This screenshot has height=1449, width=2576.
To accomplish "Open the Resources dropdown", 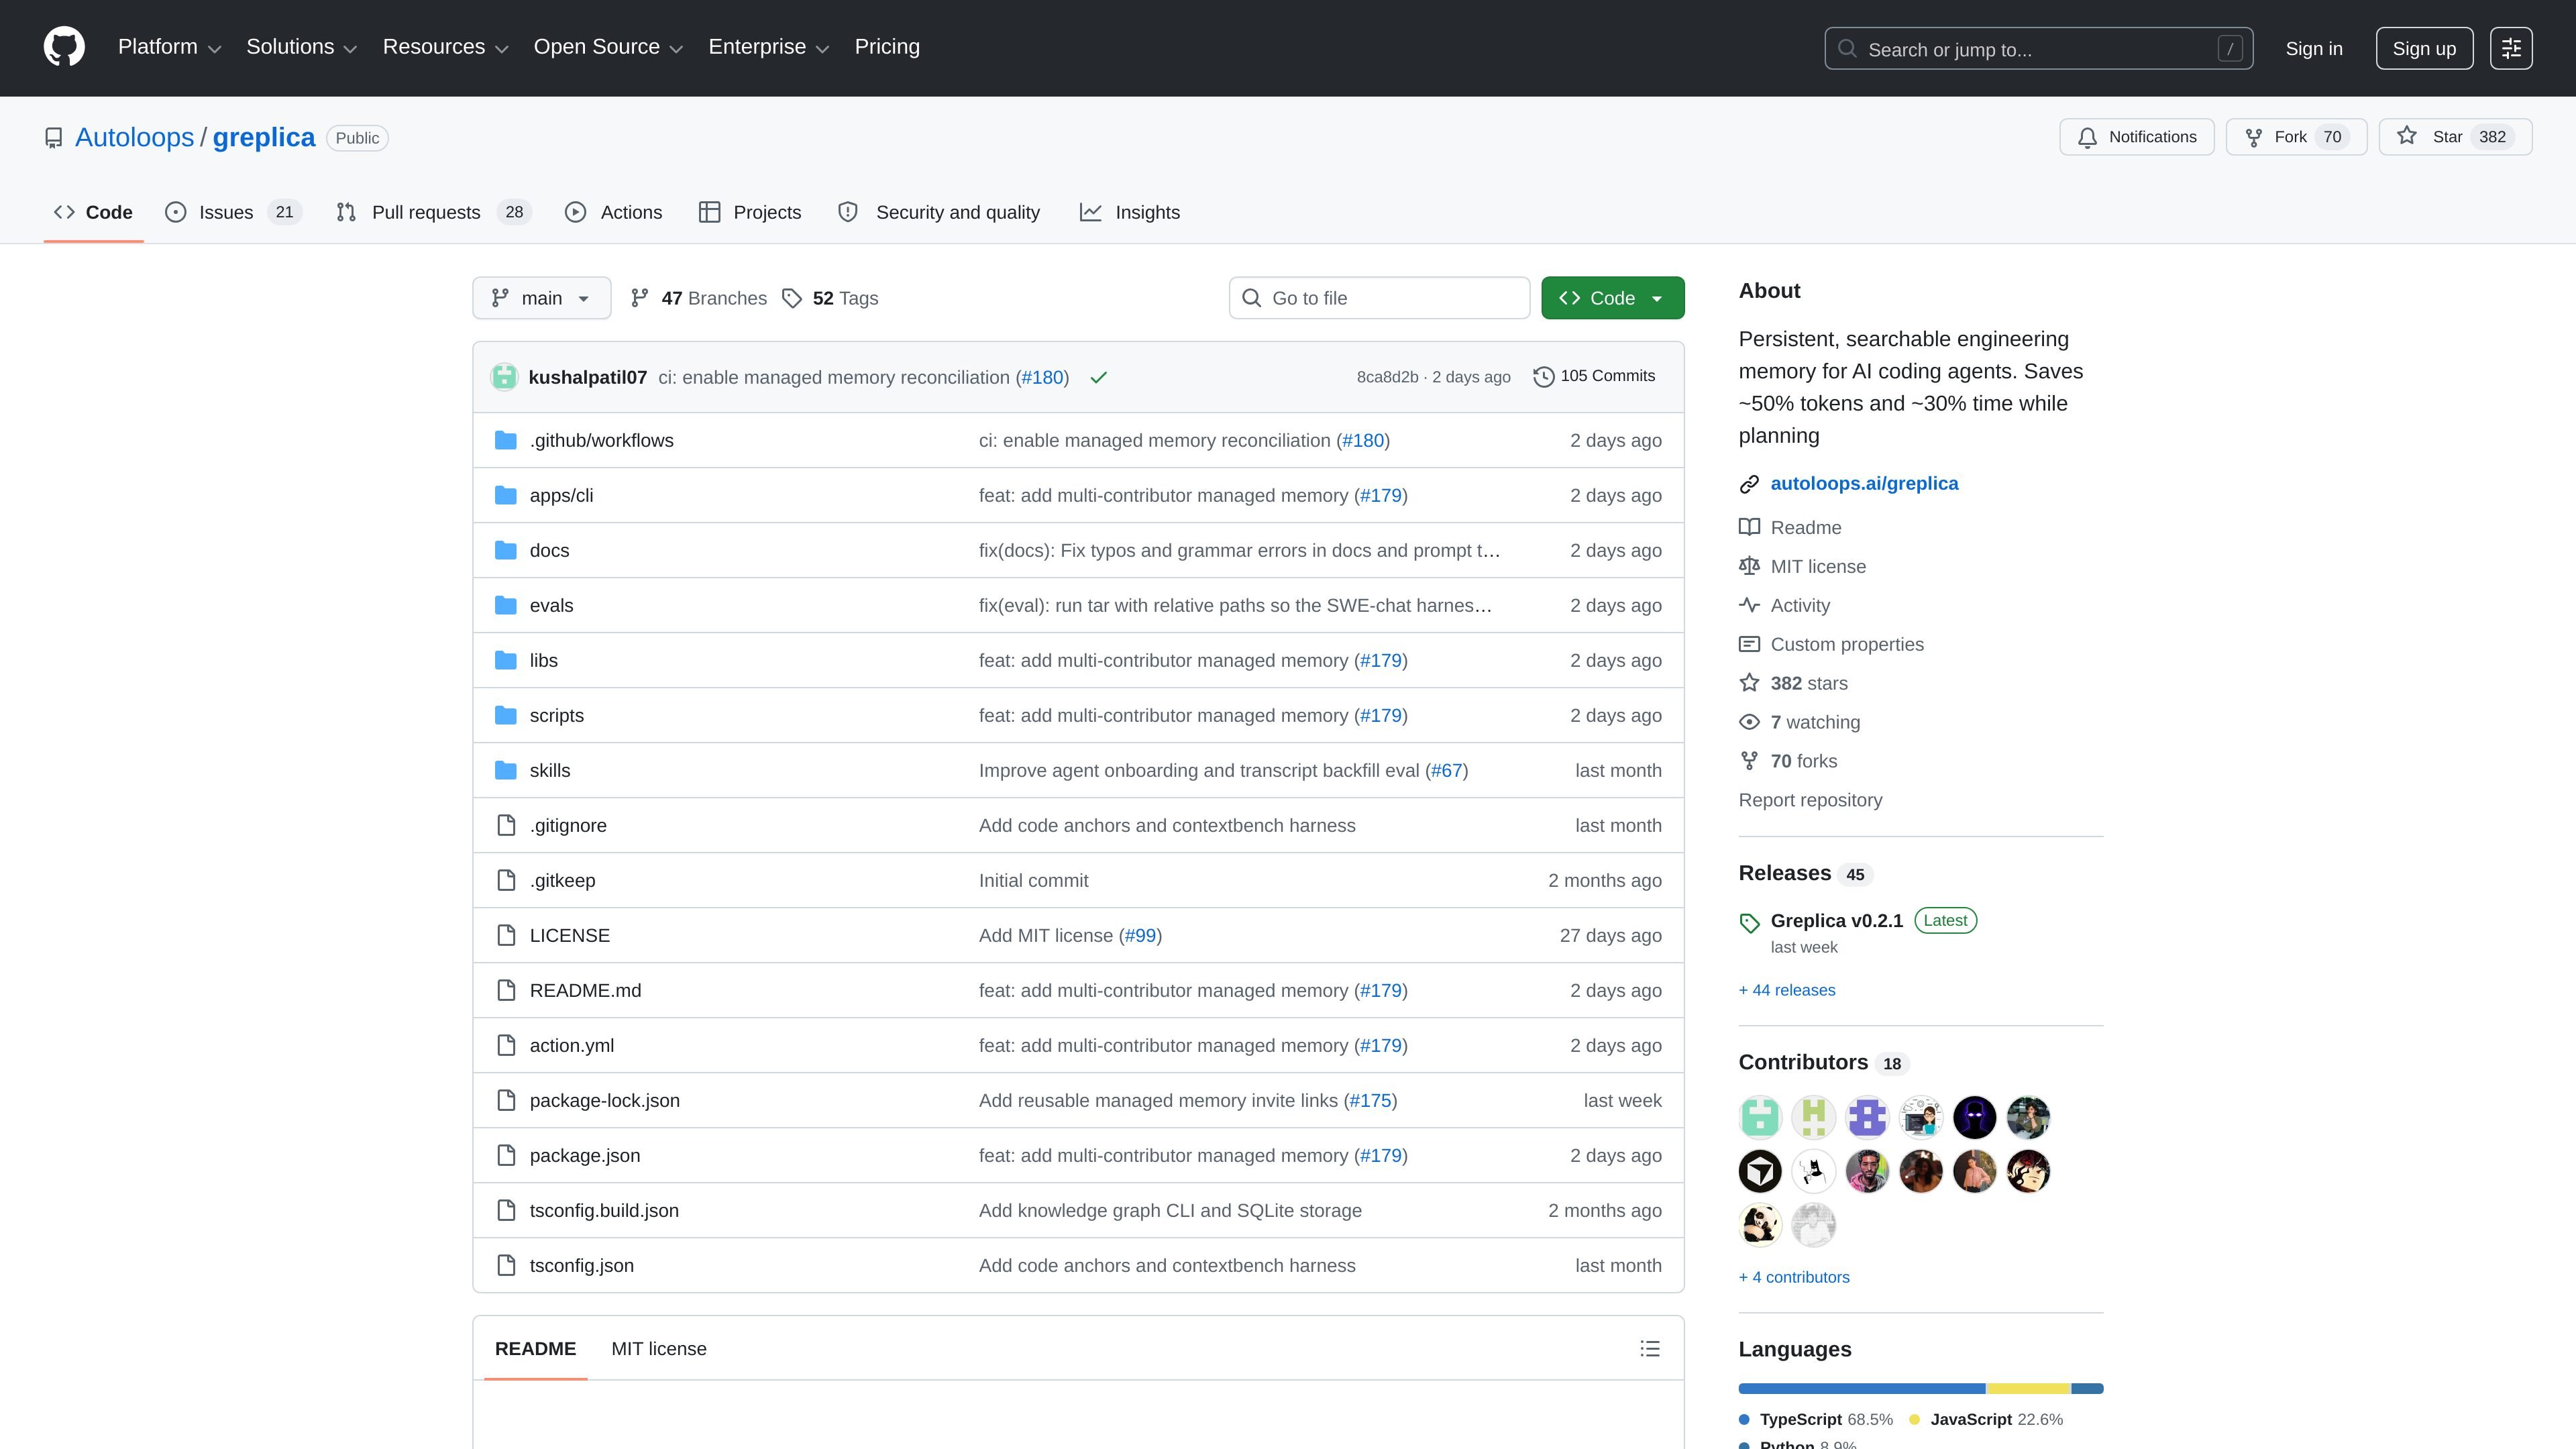I will point(445,47).
